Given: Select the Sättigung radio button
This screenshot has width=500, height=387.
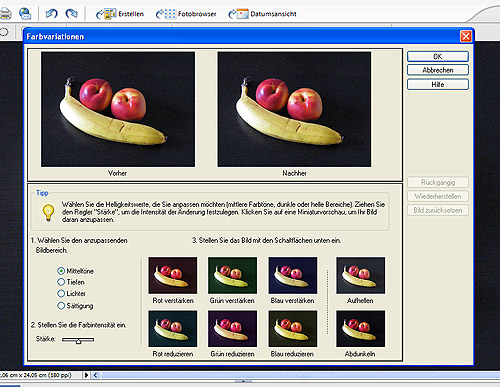Looking at the screenshot, I should pos(61,306).
